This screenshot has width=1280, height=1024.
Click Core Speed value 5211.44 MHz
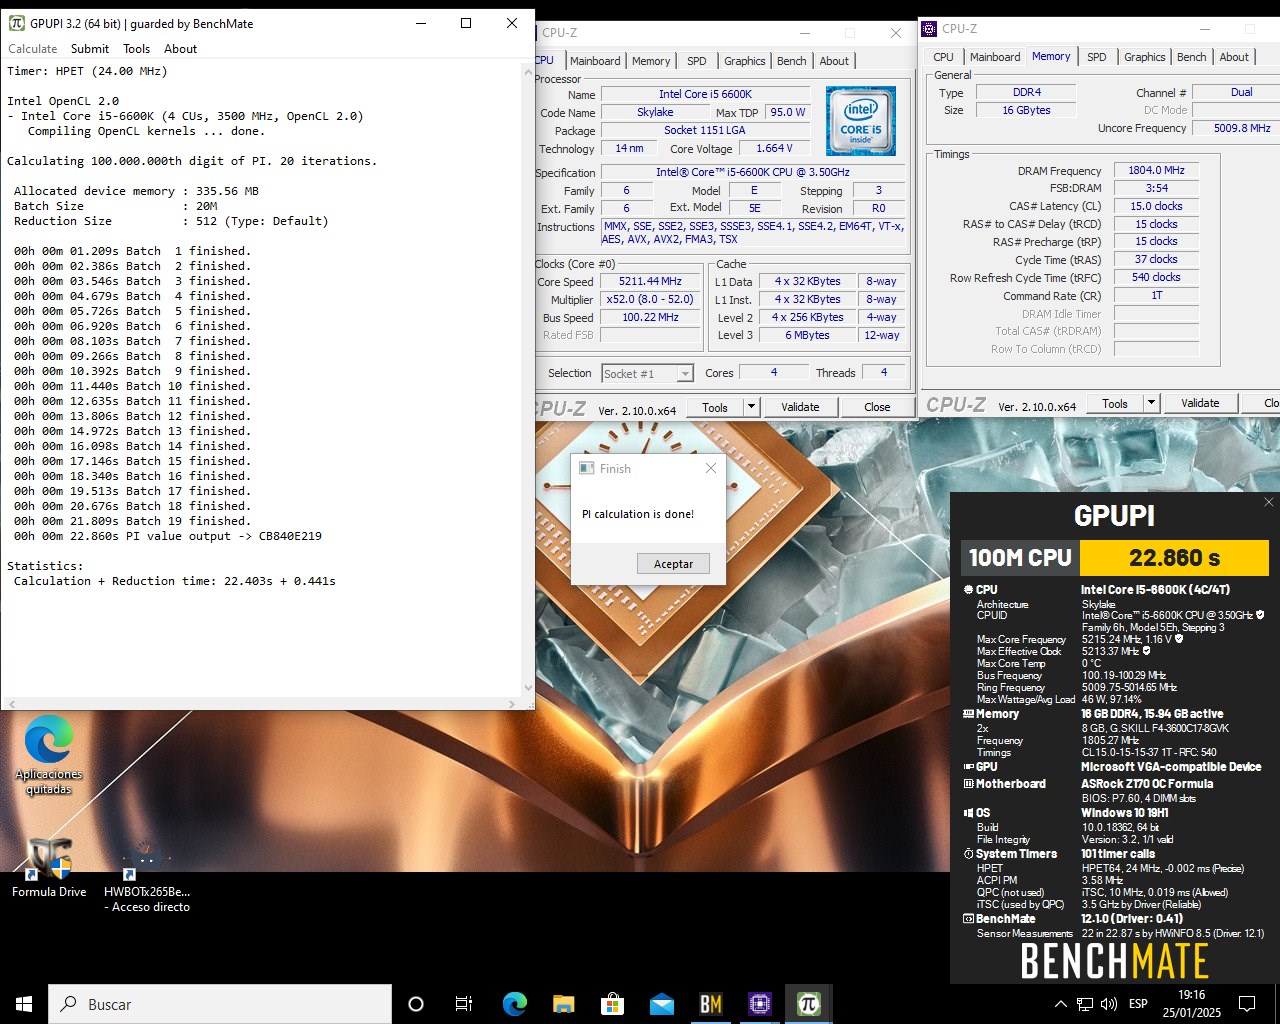(x=650, y=282)
